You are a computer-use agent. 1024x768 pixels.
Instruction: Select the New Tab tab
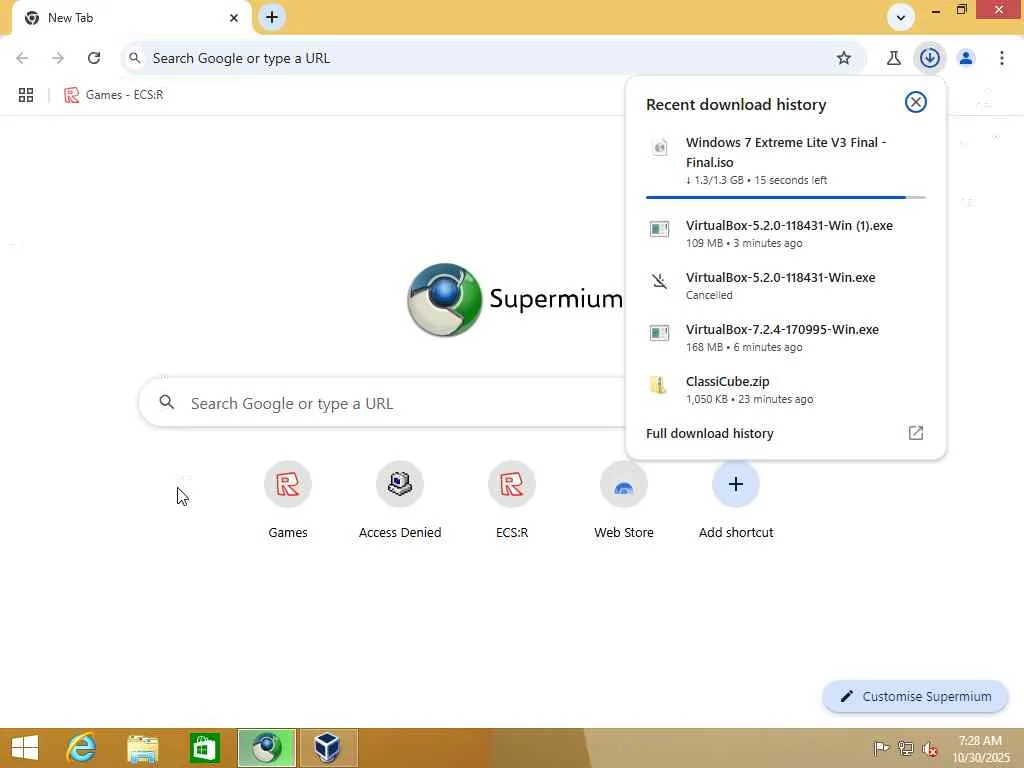coord(131,18)
